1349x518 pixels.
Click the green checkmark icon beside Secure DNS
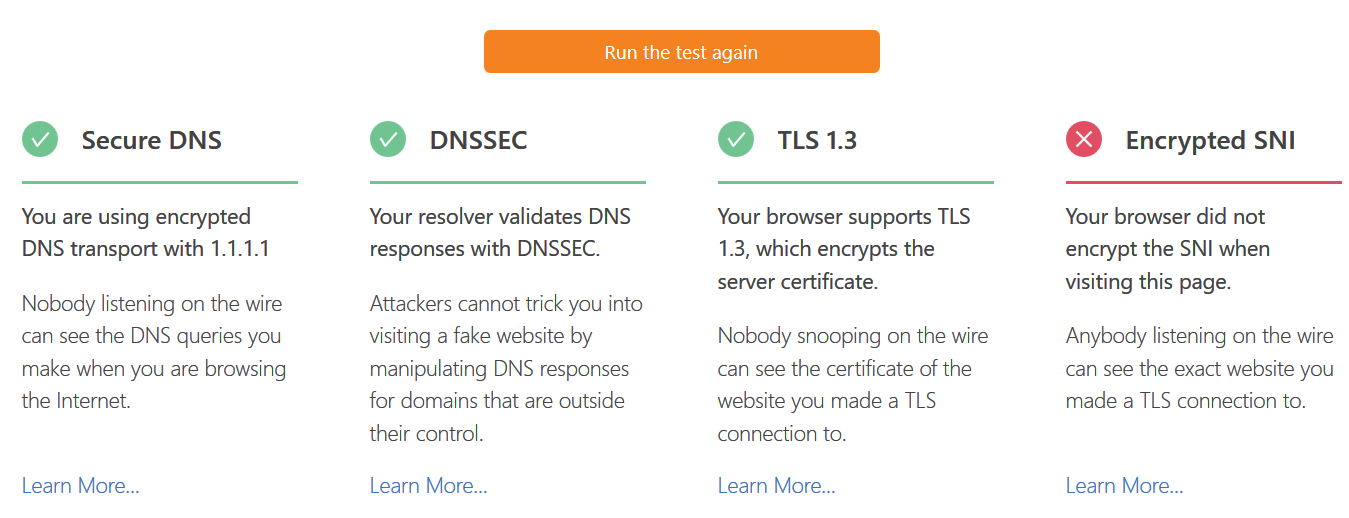pos(40,140)
